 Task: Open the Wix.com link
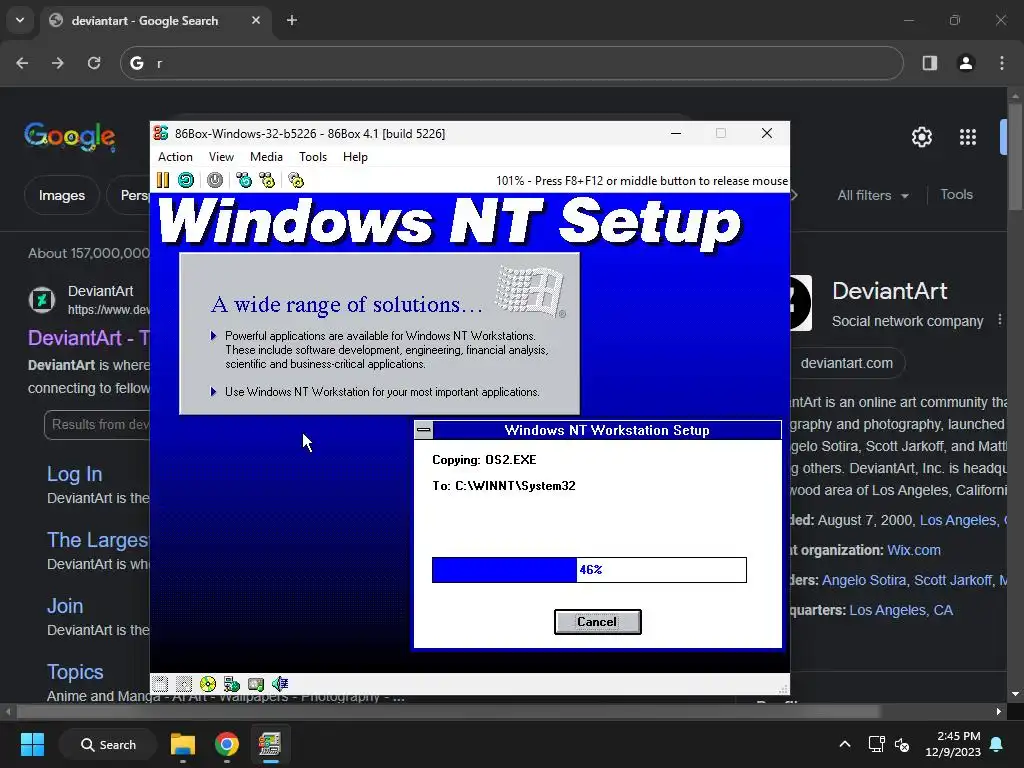tap(914, 551)
